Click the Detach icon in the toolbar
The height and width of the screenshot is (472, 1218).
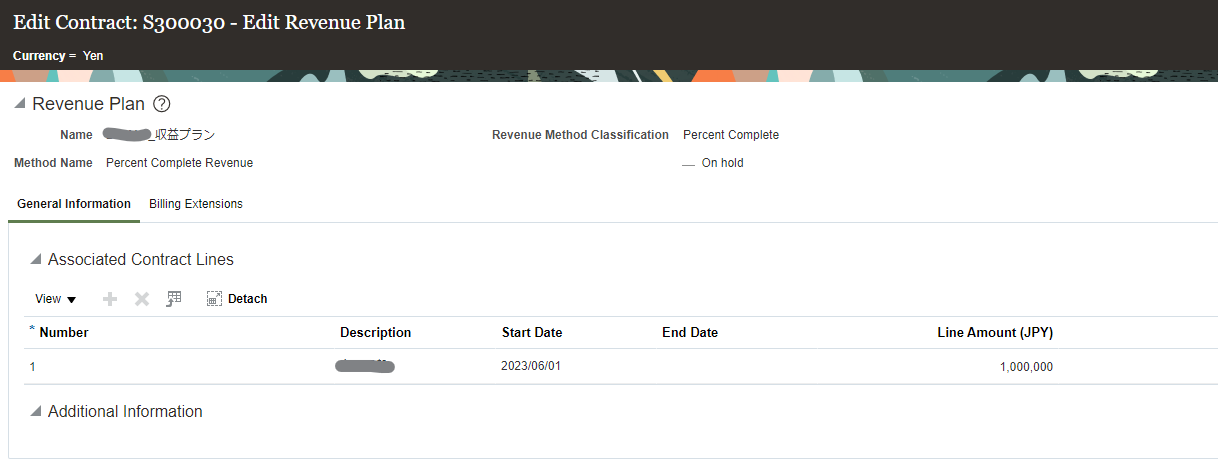(214, 299)
